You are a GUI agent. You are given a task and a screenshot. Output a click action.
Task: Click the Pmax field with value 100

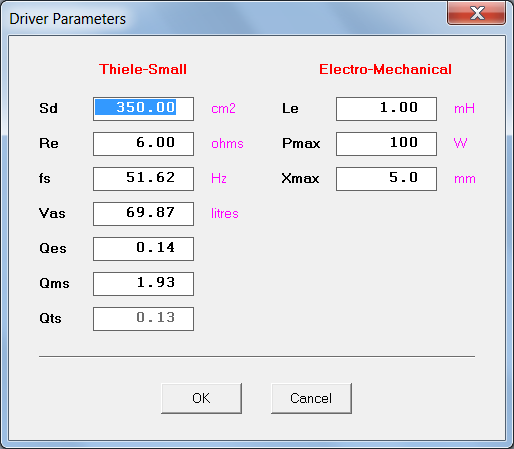386,144
